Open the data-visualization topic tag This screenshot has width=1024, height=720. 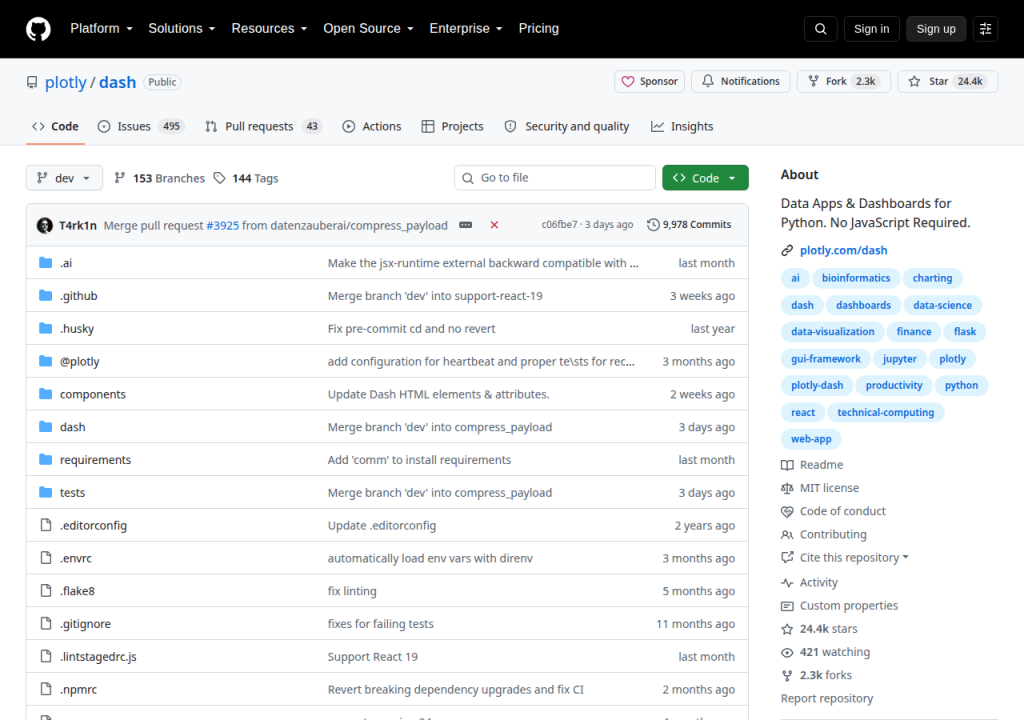[x=833, y=331]
